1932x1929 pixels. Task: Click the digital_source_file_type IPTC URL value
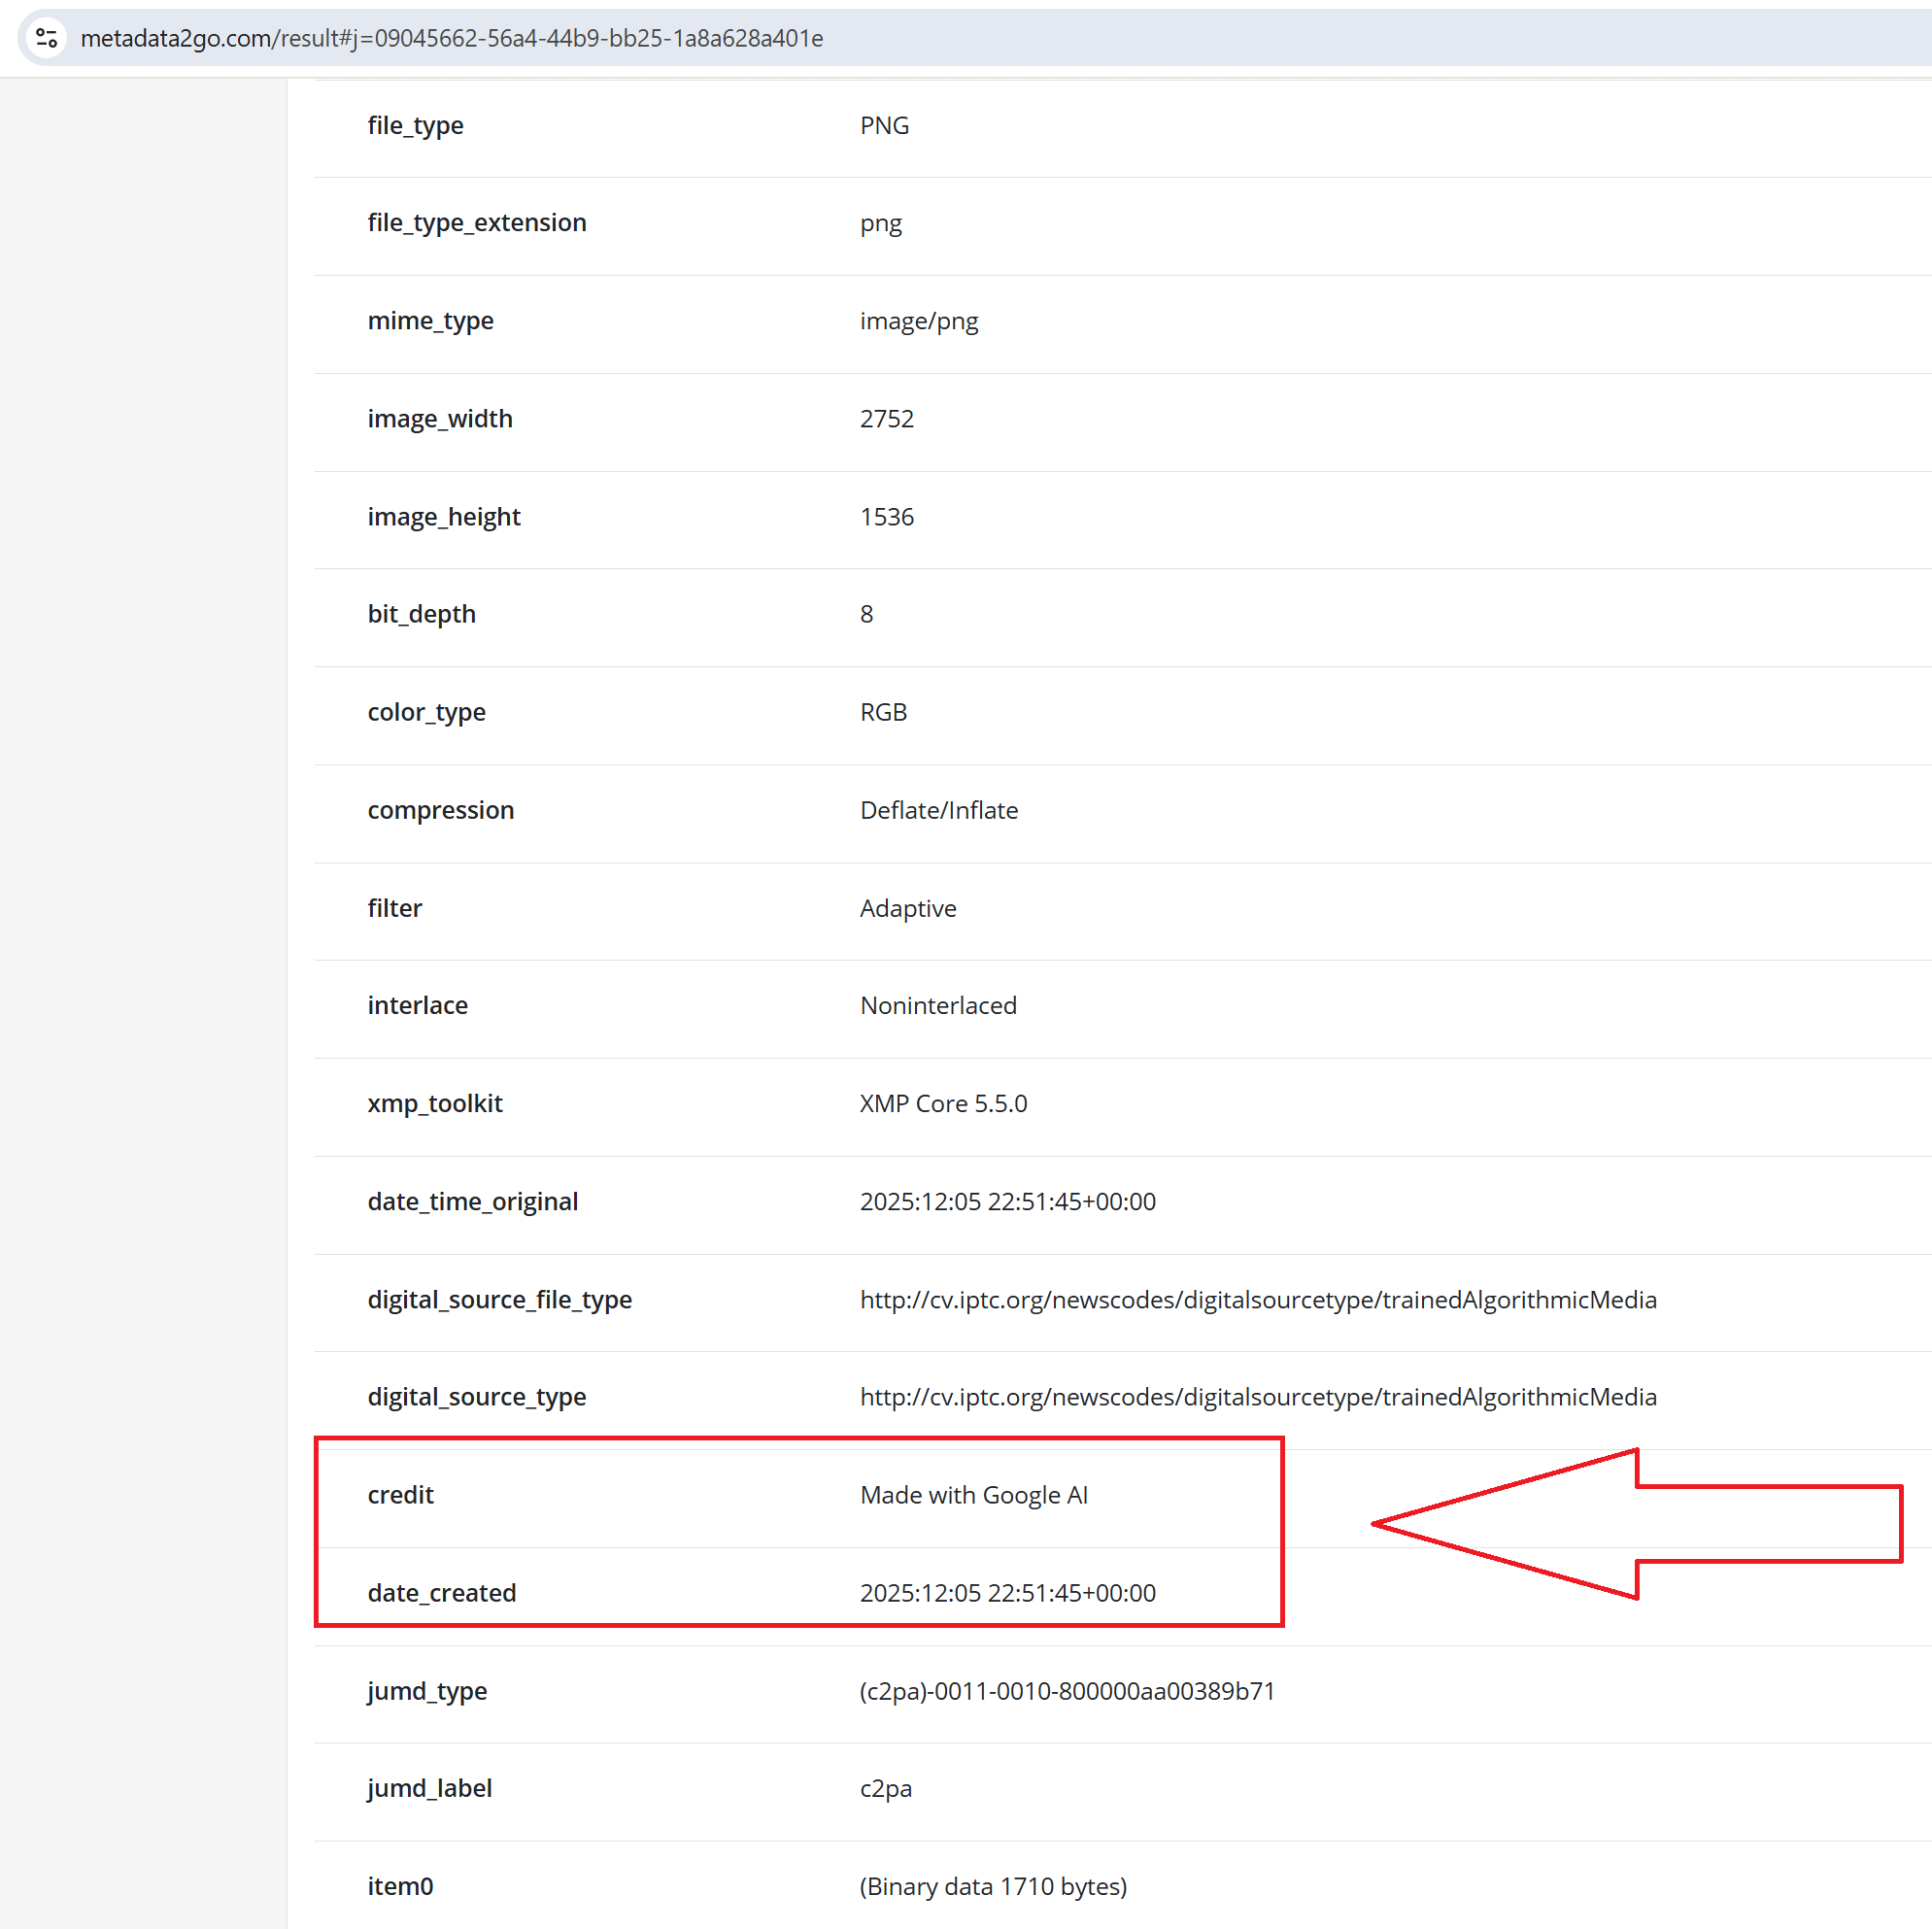click(1257, 1299)
